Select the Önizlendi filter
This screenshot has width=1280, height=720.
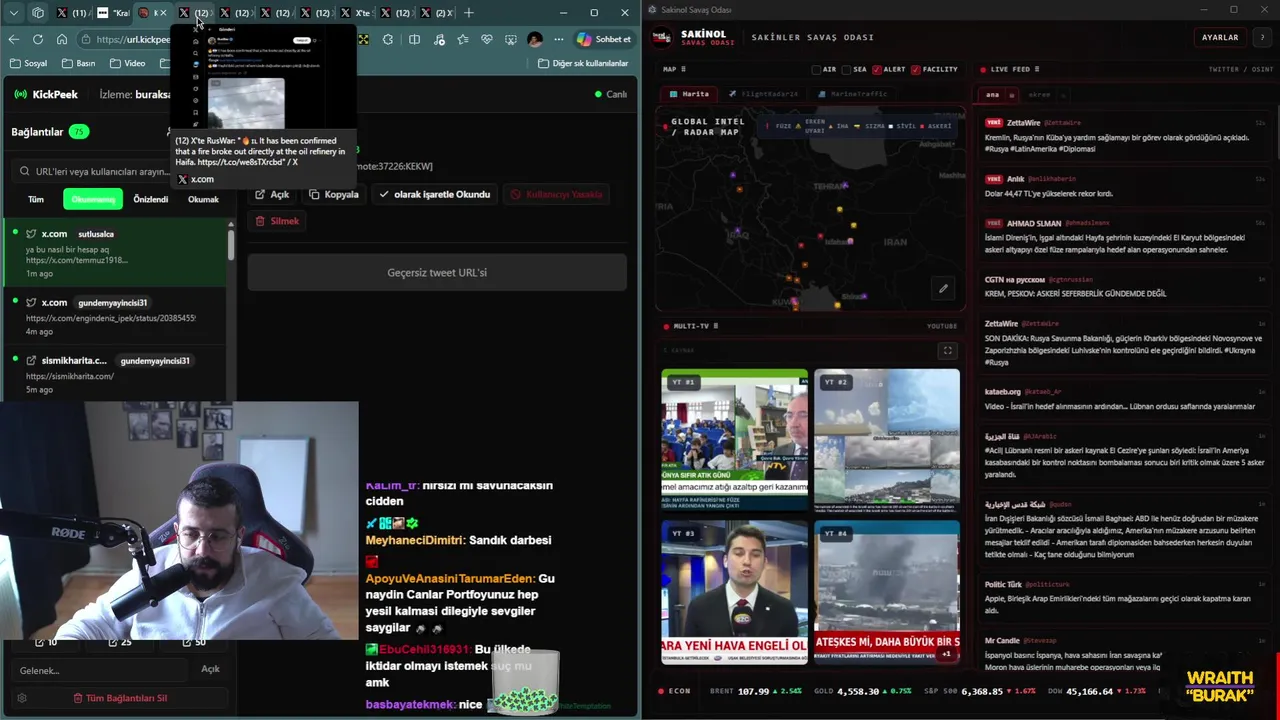(151, 199)
